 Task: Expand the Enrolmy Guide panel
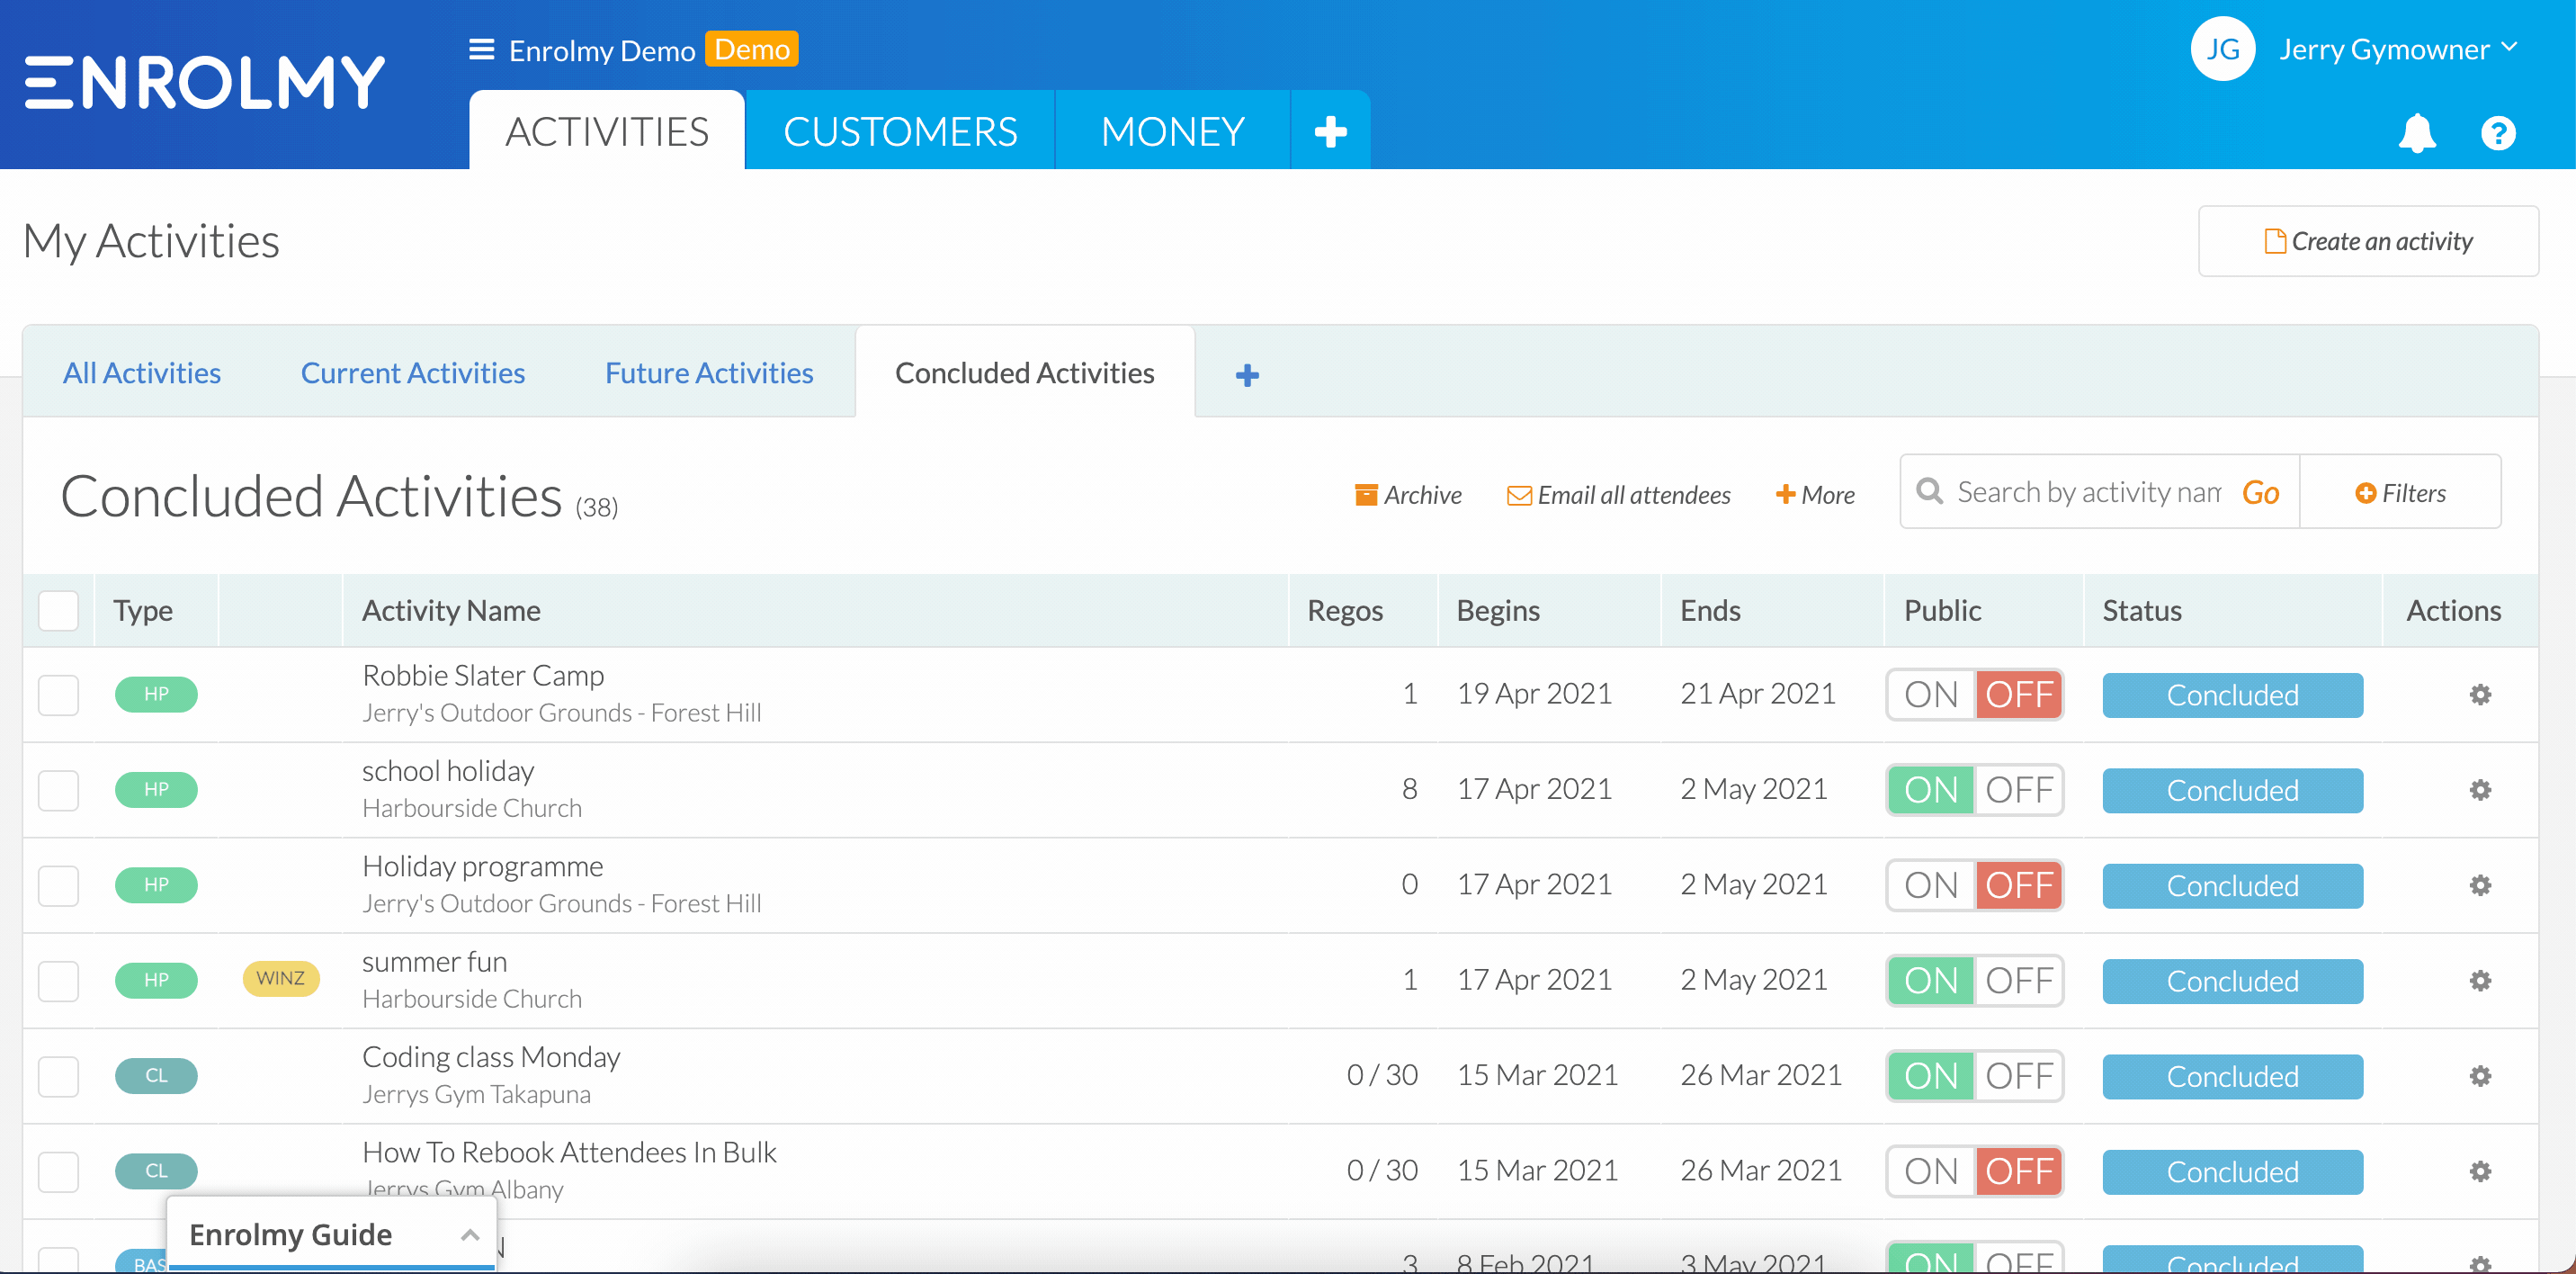[x=331, y=1234]
